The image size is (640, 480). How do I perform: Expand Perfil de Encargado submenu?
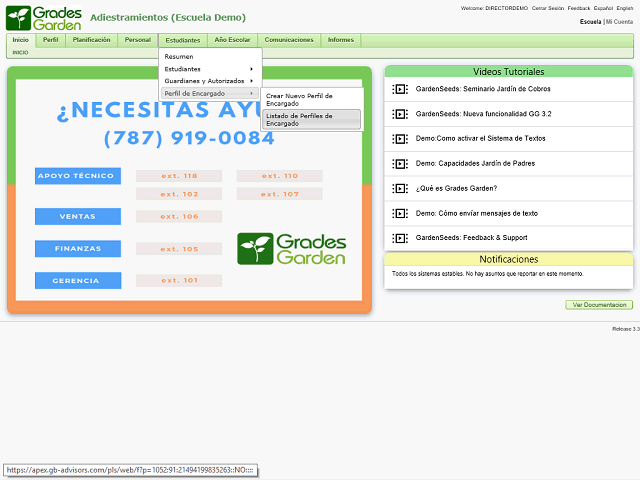click(209, 93)
